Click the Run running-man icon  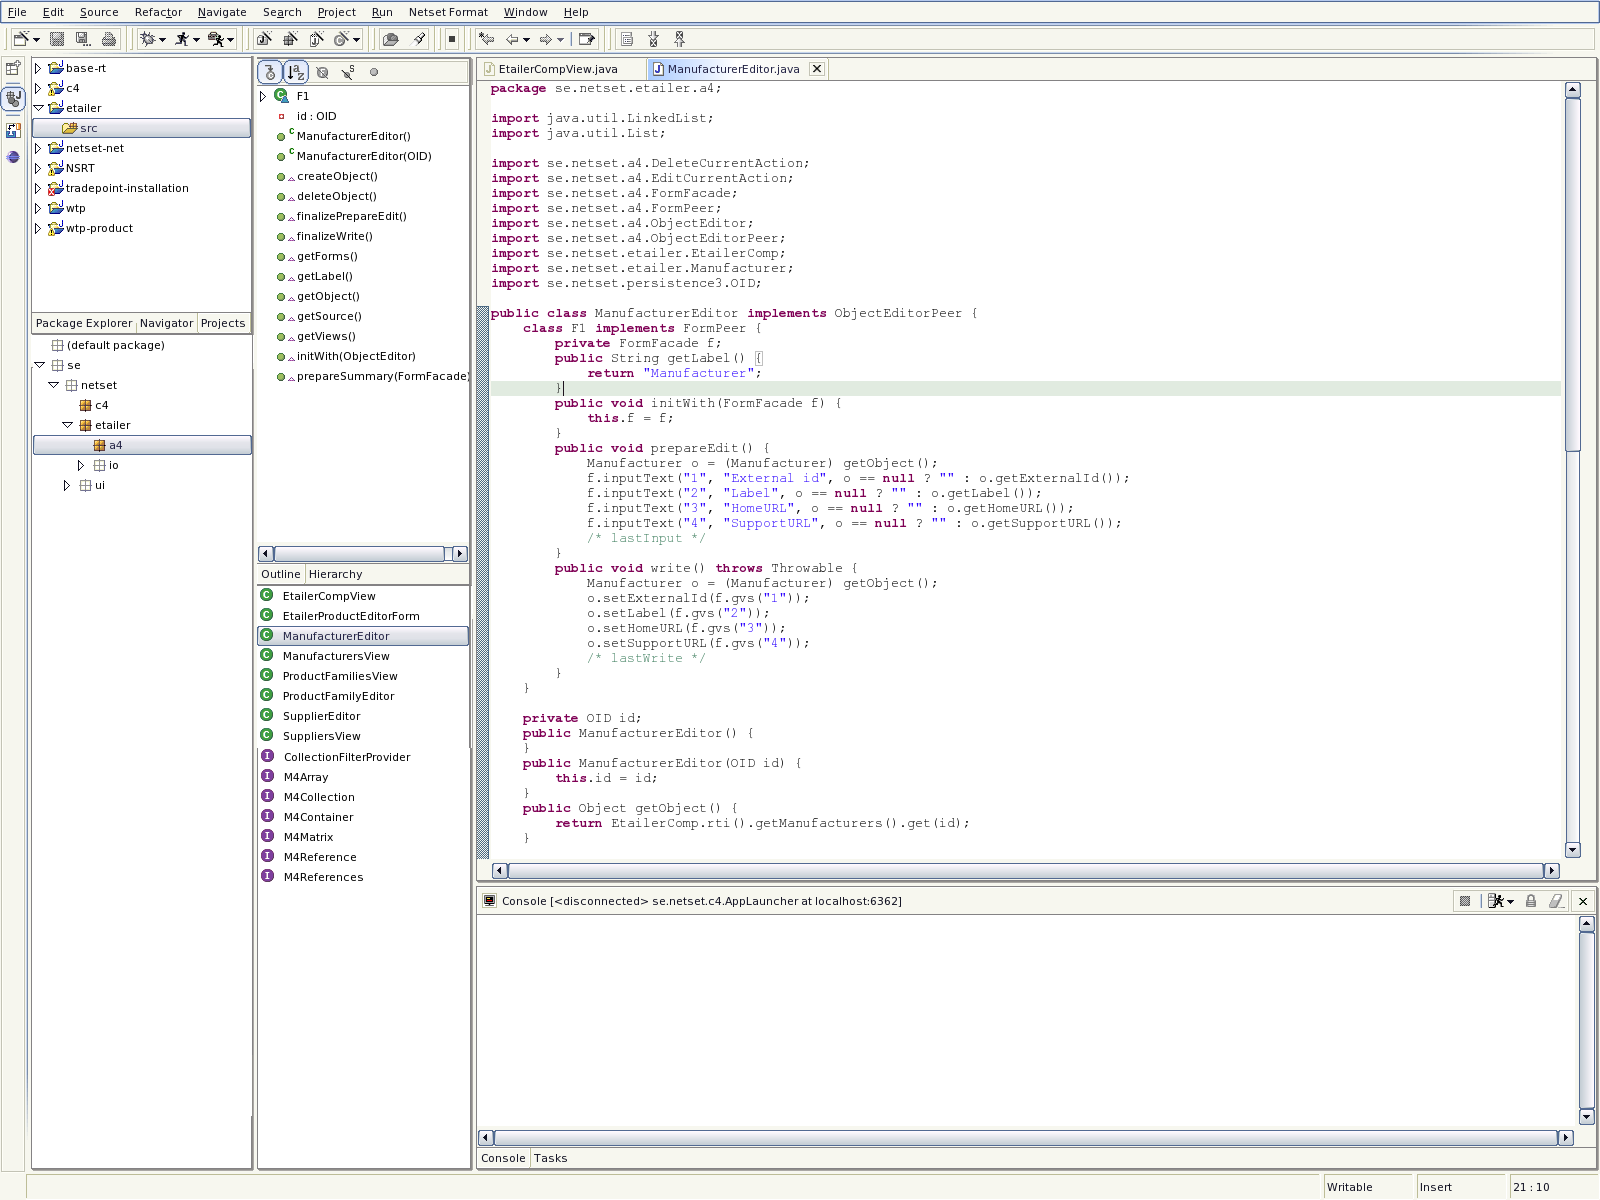[x=182, y=39]
